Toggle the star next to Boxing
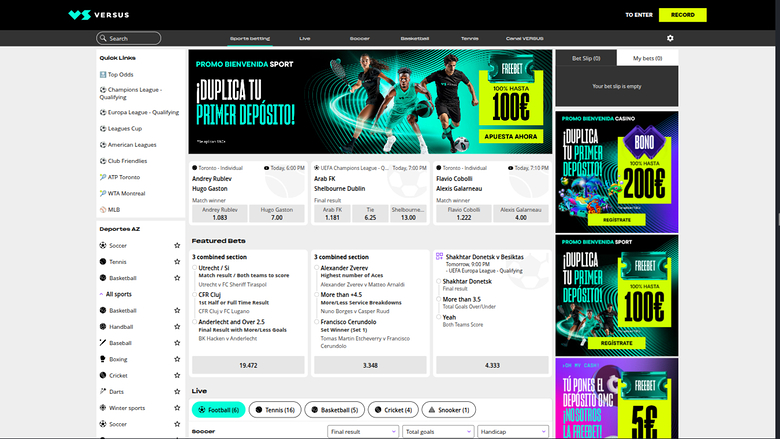Image resolution: width=780 pixels, height=439 pixels. [177, 359]
